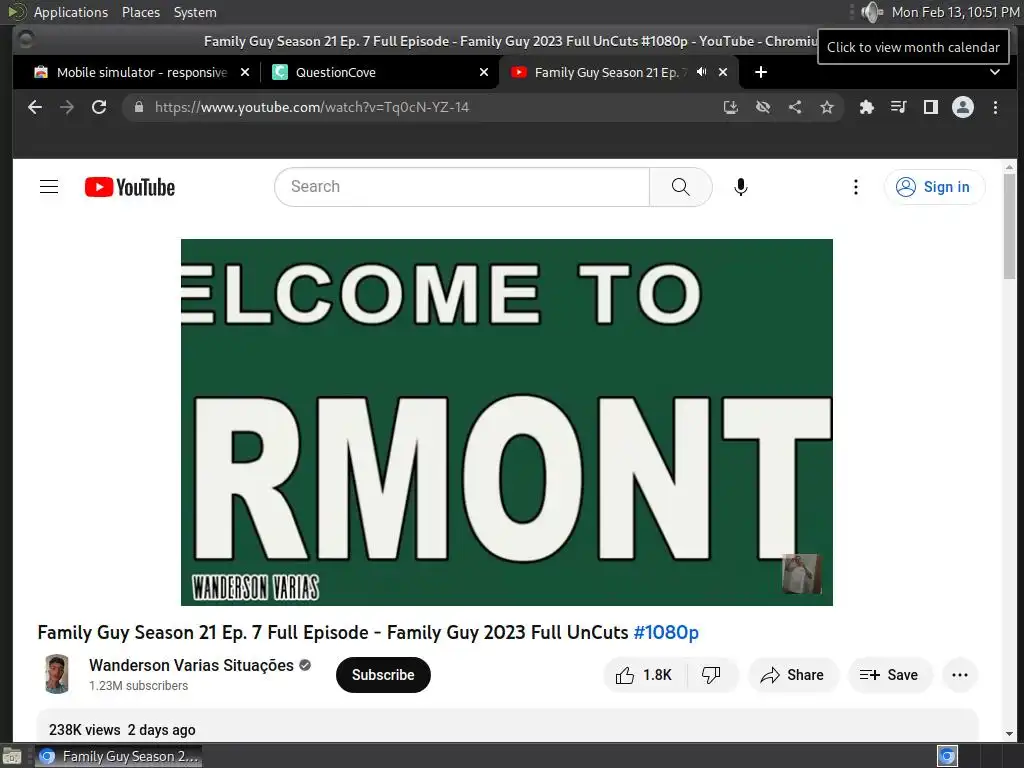Open a new browser tab
The width and height of the screenshot is (1024, 768).
[x=761, y=72]
